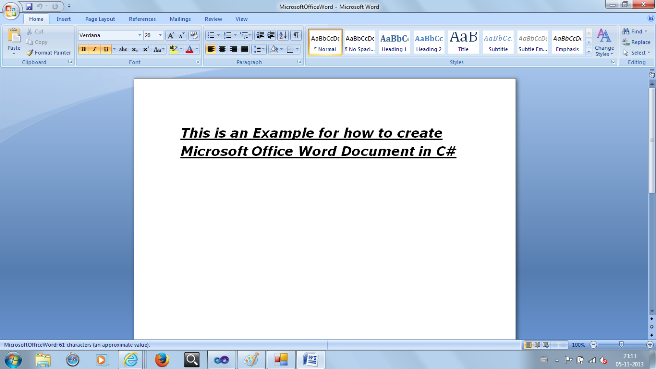Toggle Bold formatting off
Viewport: 656px width, 369px height.
coord(84,49)
